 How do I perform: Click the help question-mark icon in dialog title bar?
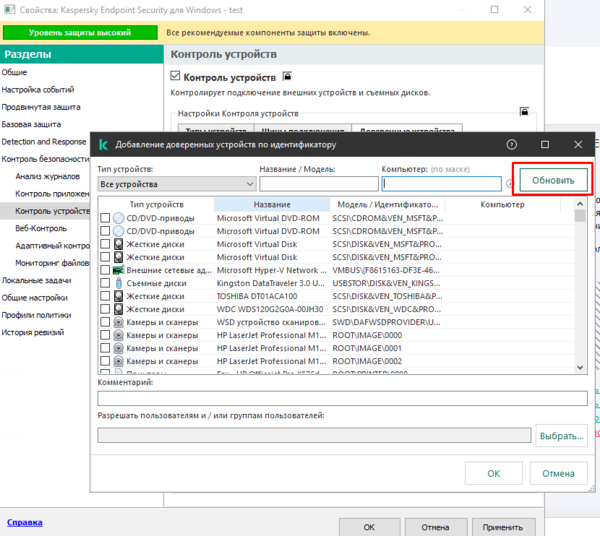point(511,145)
